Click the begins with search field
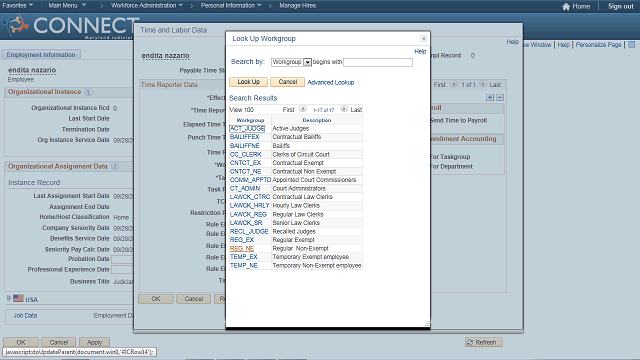The width and height of the screenshot is (640, 360). pyautogui.click(x=378, y=62)
